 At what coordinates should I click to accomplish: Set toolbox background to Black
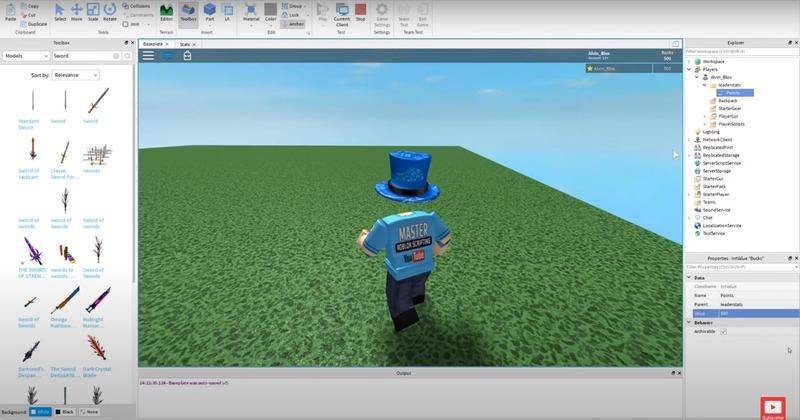(x=64, y=412)
